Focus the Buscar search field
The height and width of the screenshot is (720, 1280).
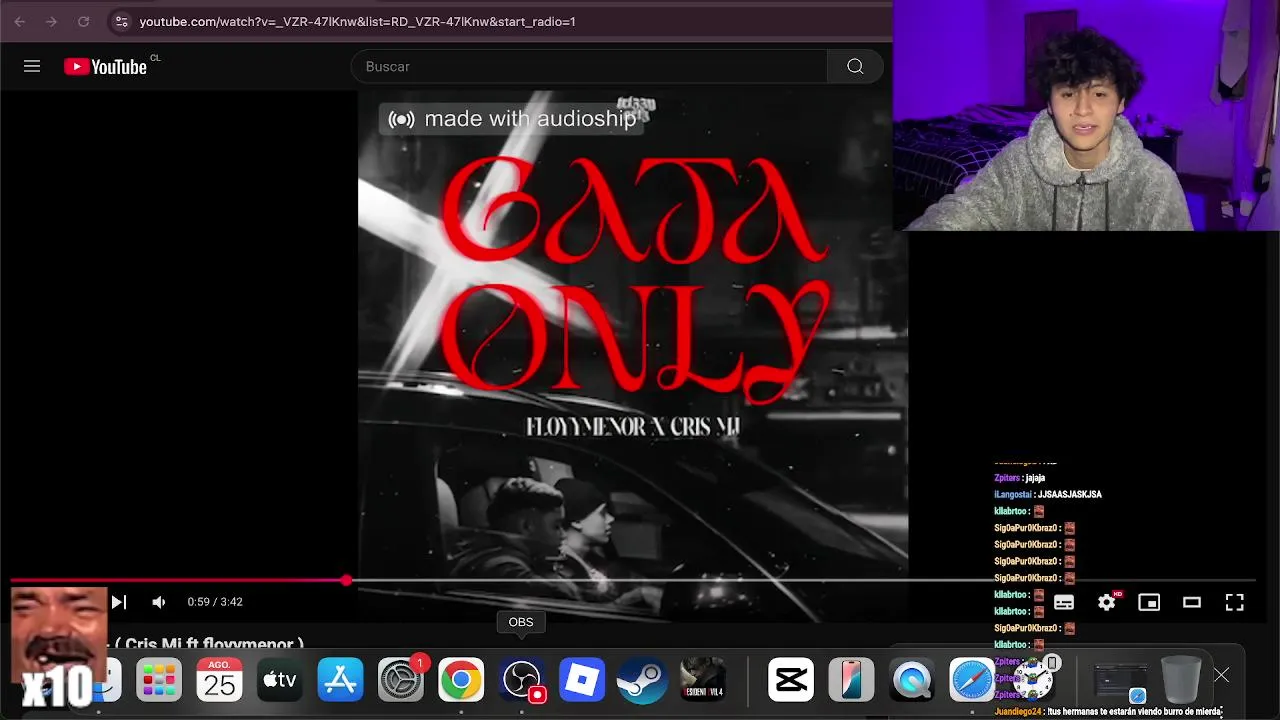[589, 66]
